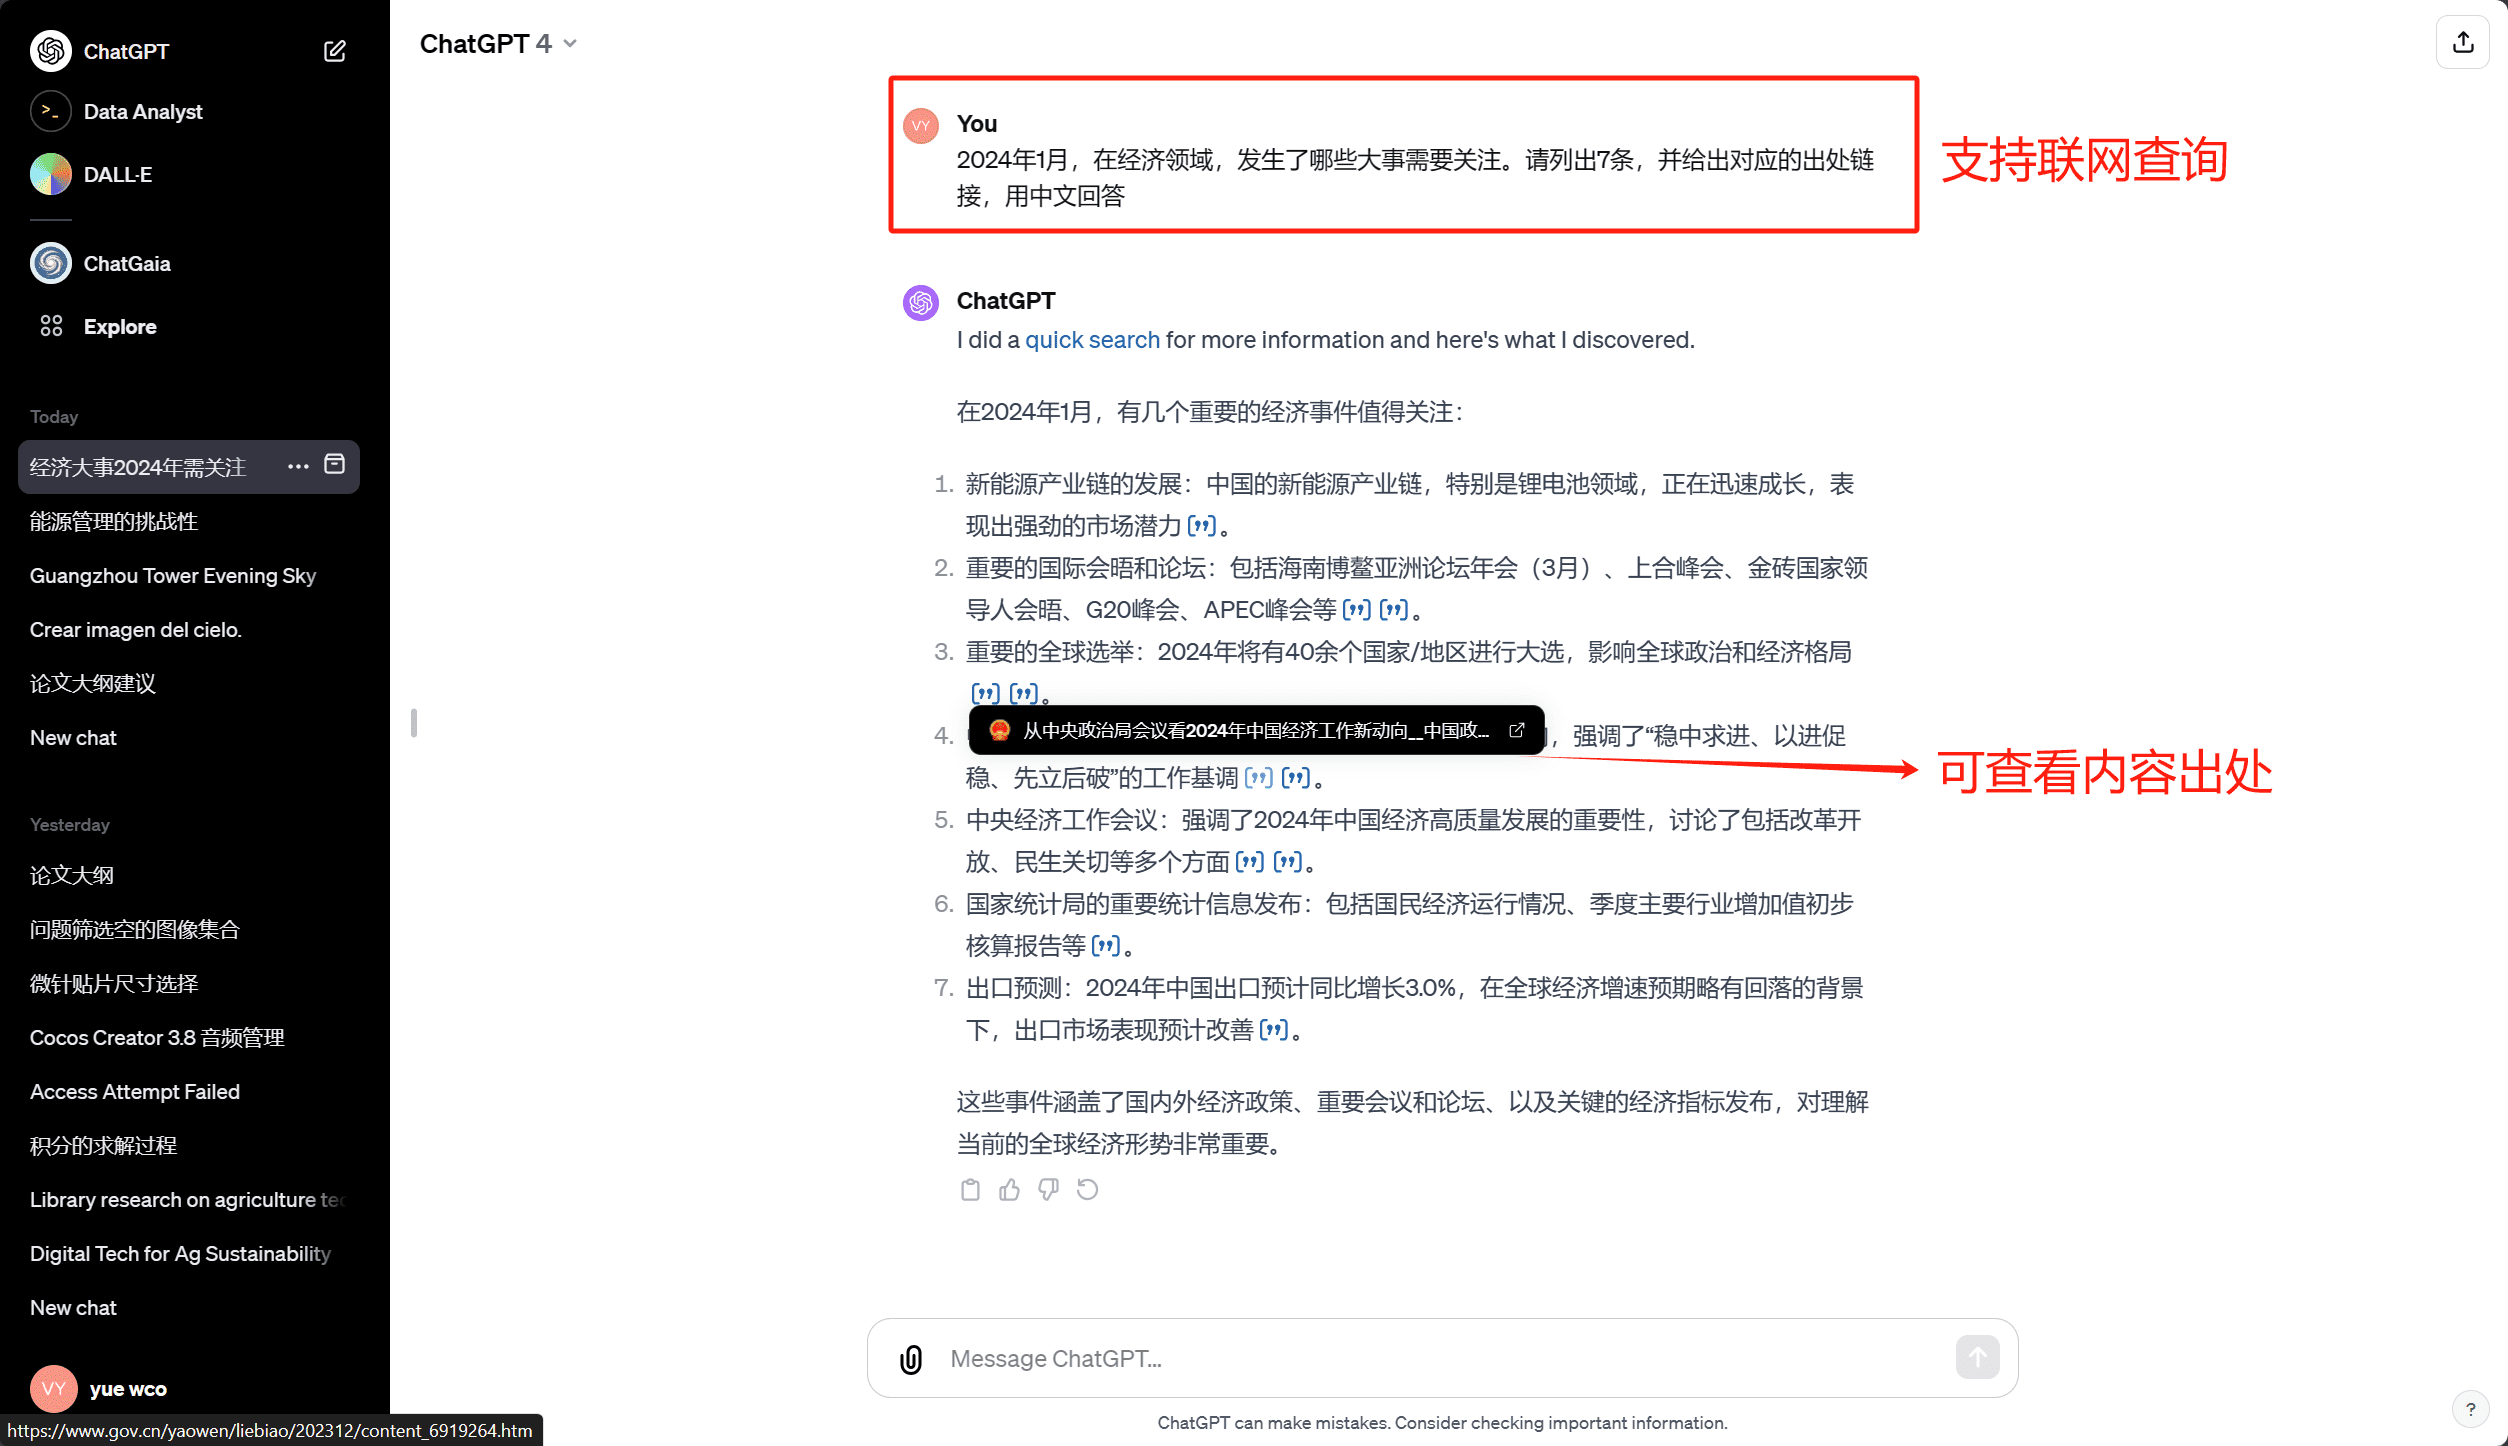Viewport: 2508px width, 1446px height.
Task: Expand conversation options menu with ellipsis
Action: pos(296,464)
